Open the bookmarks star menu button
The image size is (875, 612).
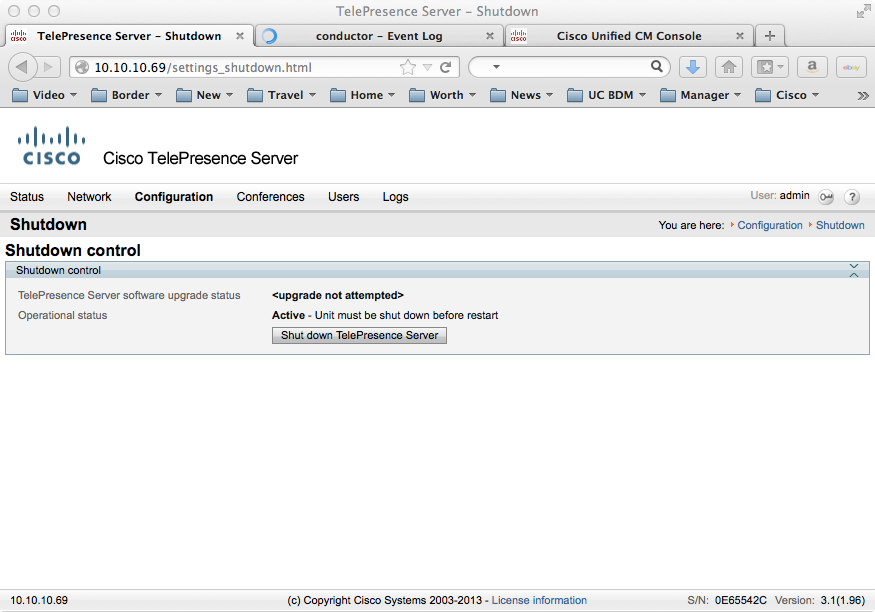(770, 68)
